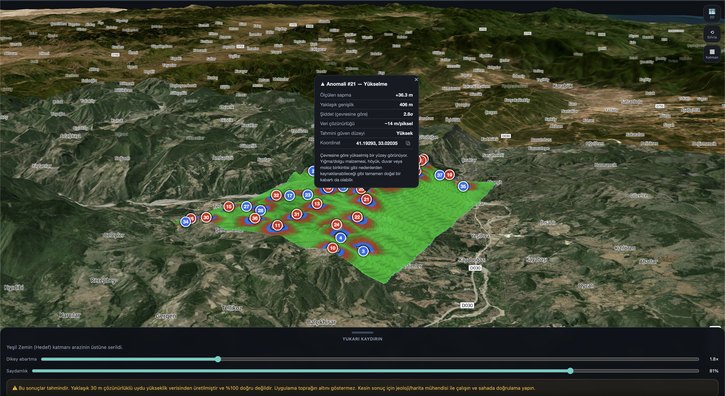Click the Yüksek confidence value
This screenshot has width=725, height=396.
405,133
